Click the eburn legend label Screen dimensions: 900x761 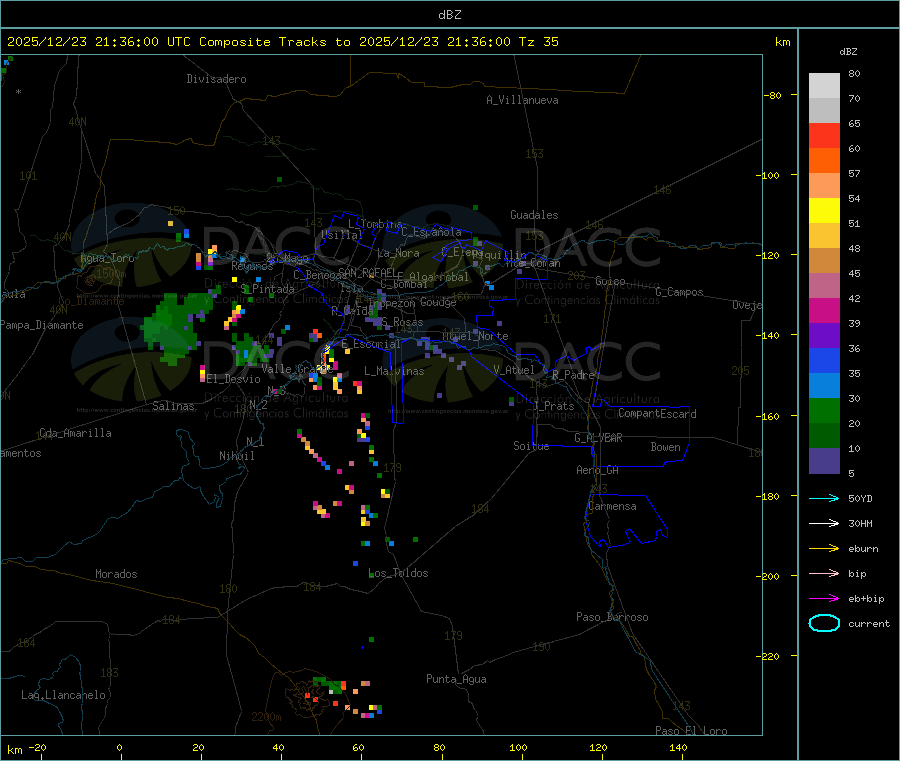863,549
